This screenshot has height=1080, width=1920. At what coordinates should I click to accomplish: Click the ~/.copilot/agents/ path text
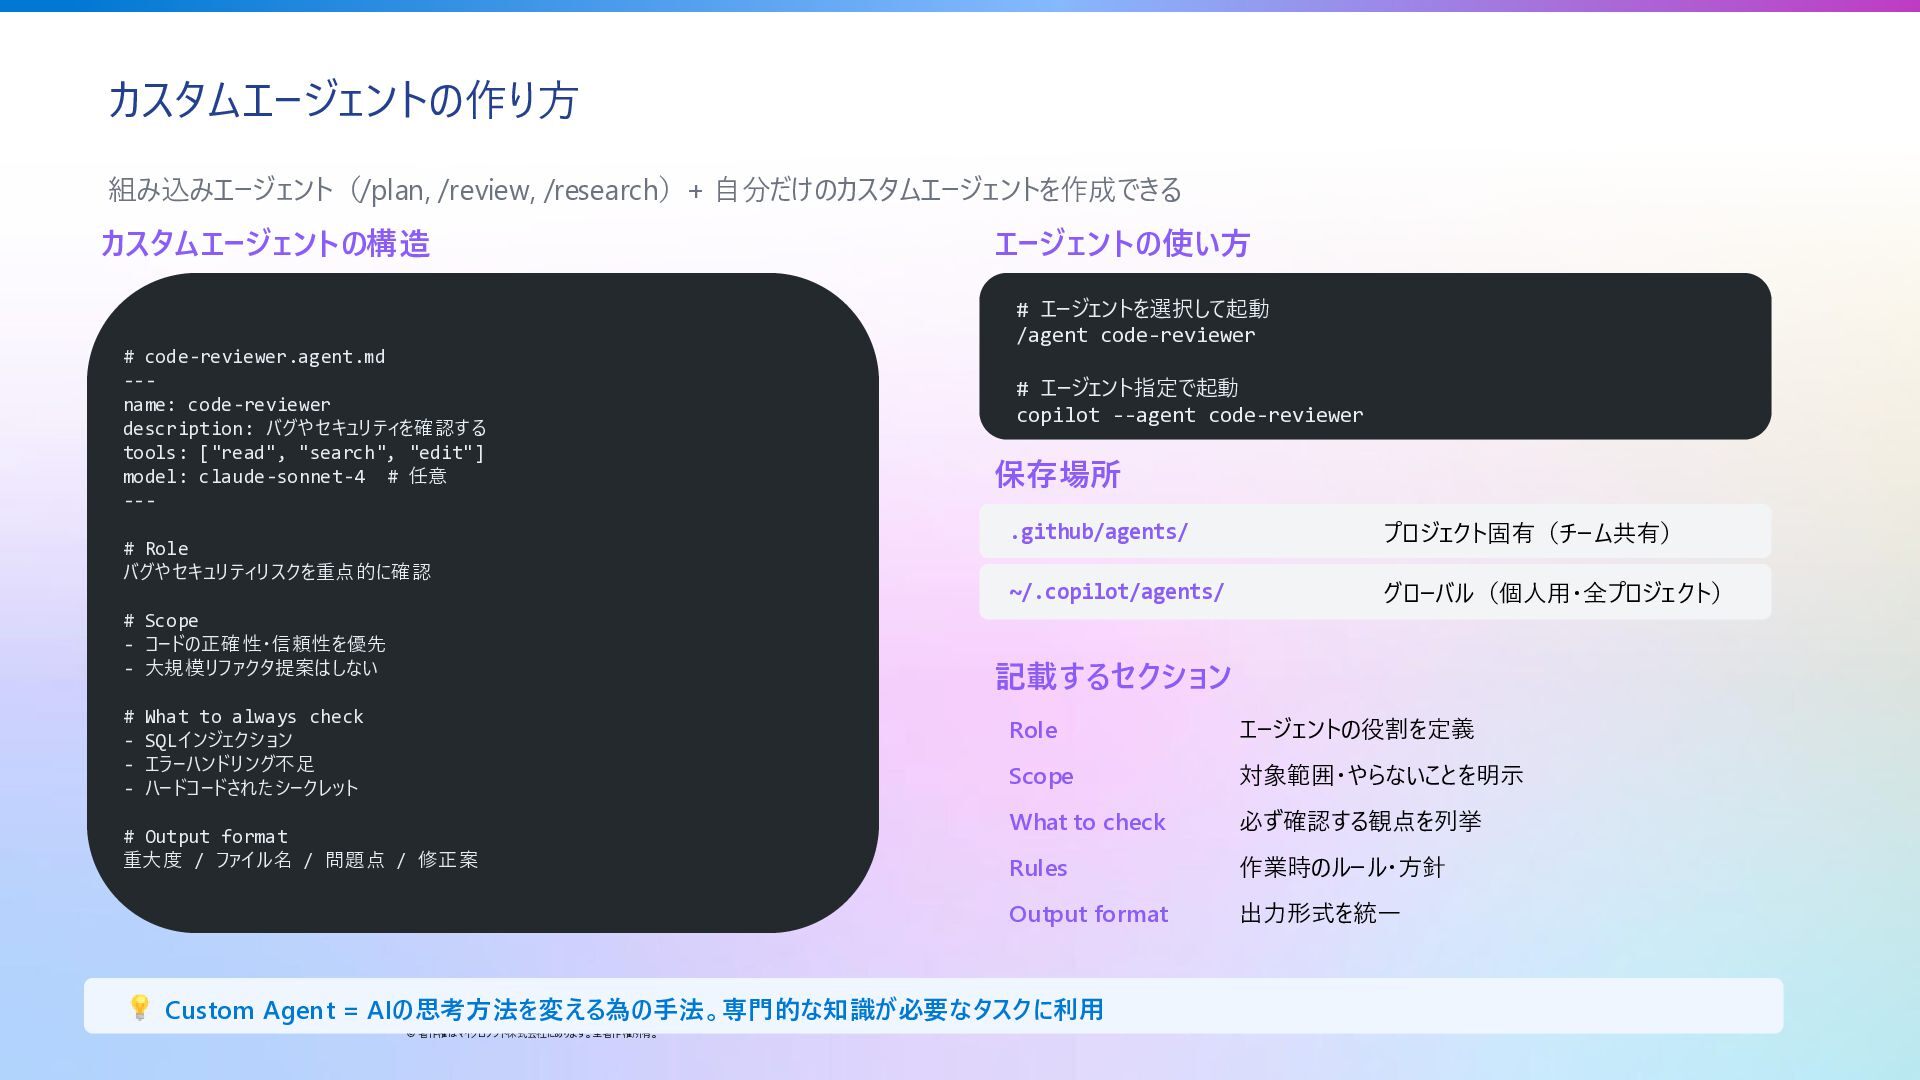[1116, 592]
